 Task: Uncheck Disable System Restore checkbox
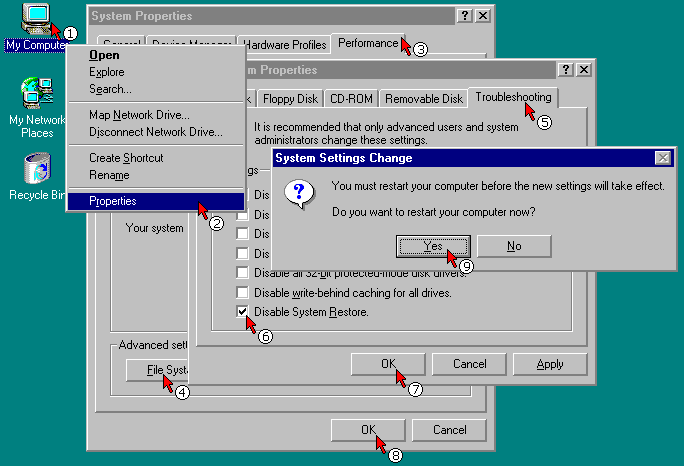click(x=242, y=312)
